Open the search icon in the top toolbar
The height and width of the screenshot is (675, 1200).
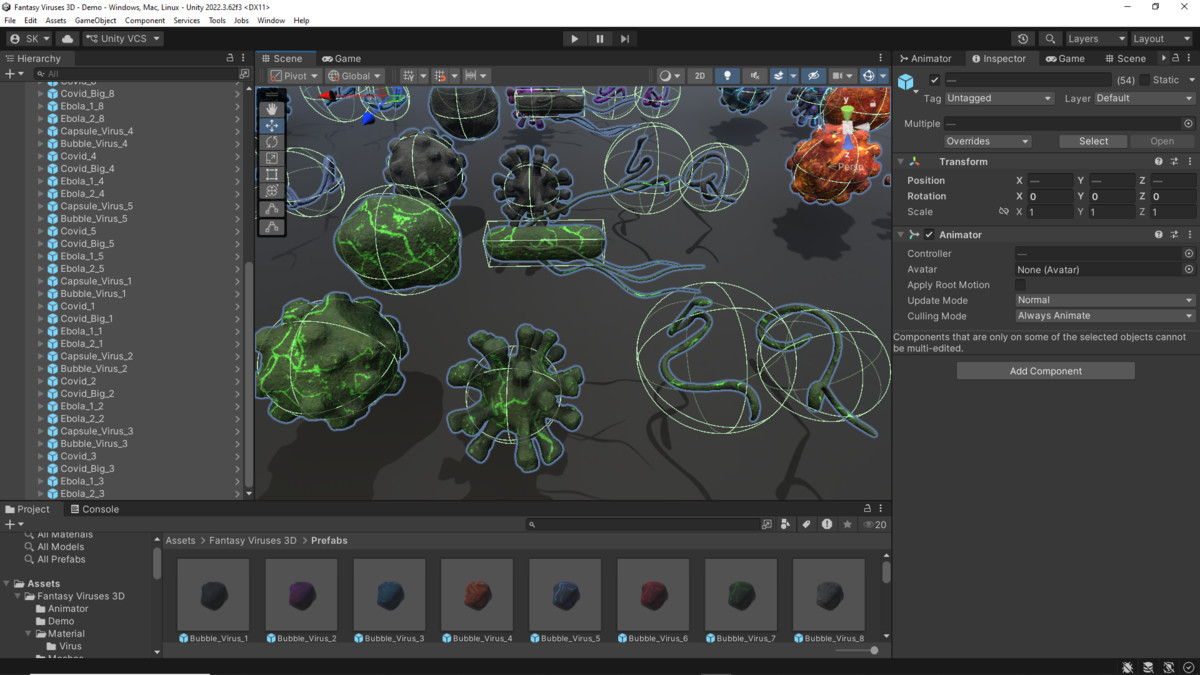(x=1049, y=38)
